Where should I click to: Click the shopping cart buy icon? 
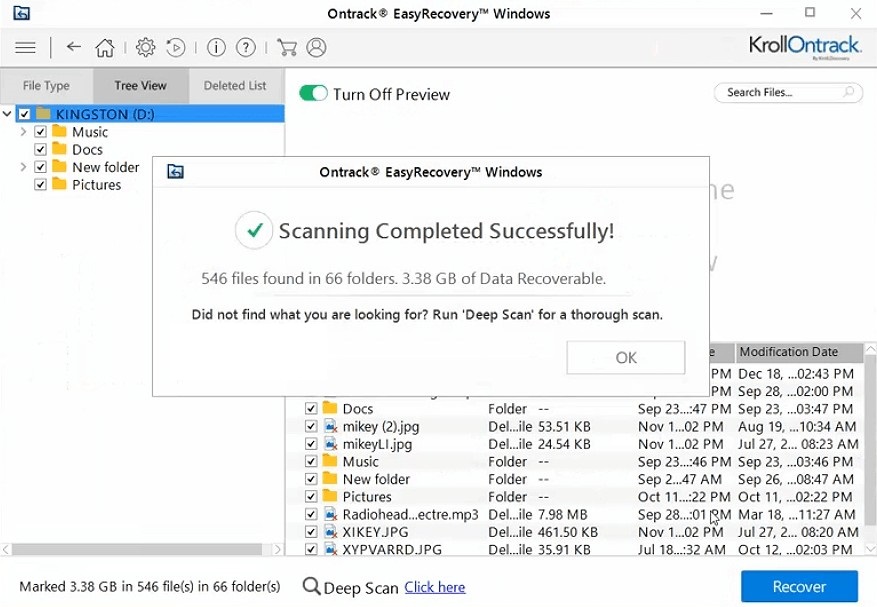tap(287, 48)
